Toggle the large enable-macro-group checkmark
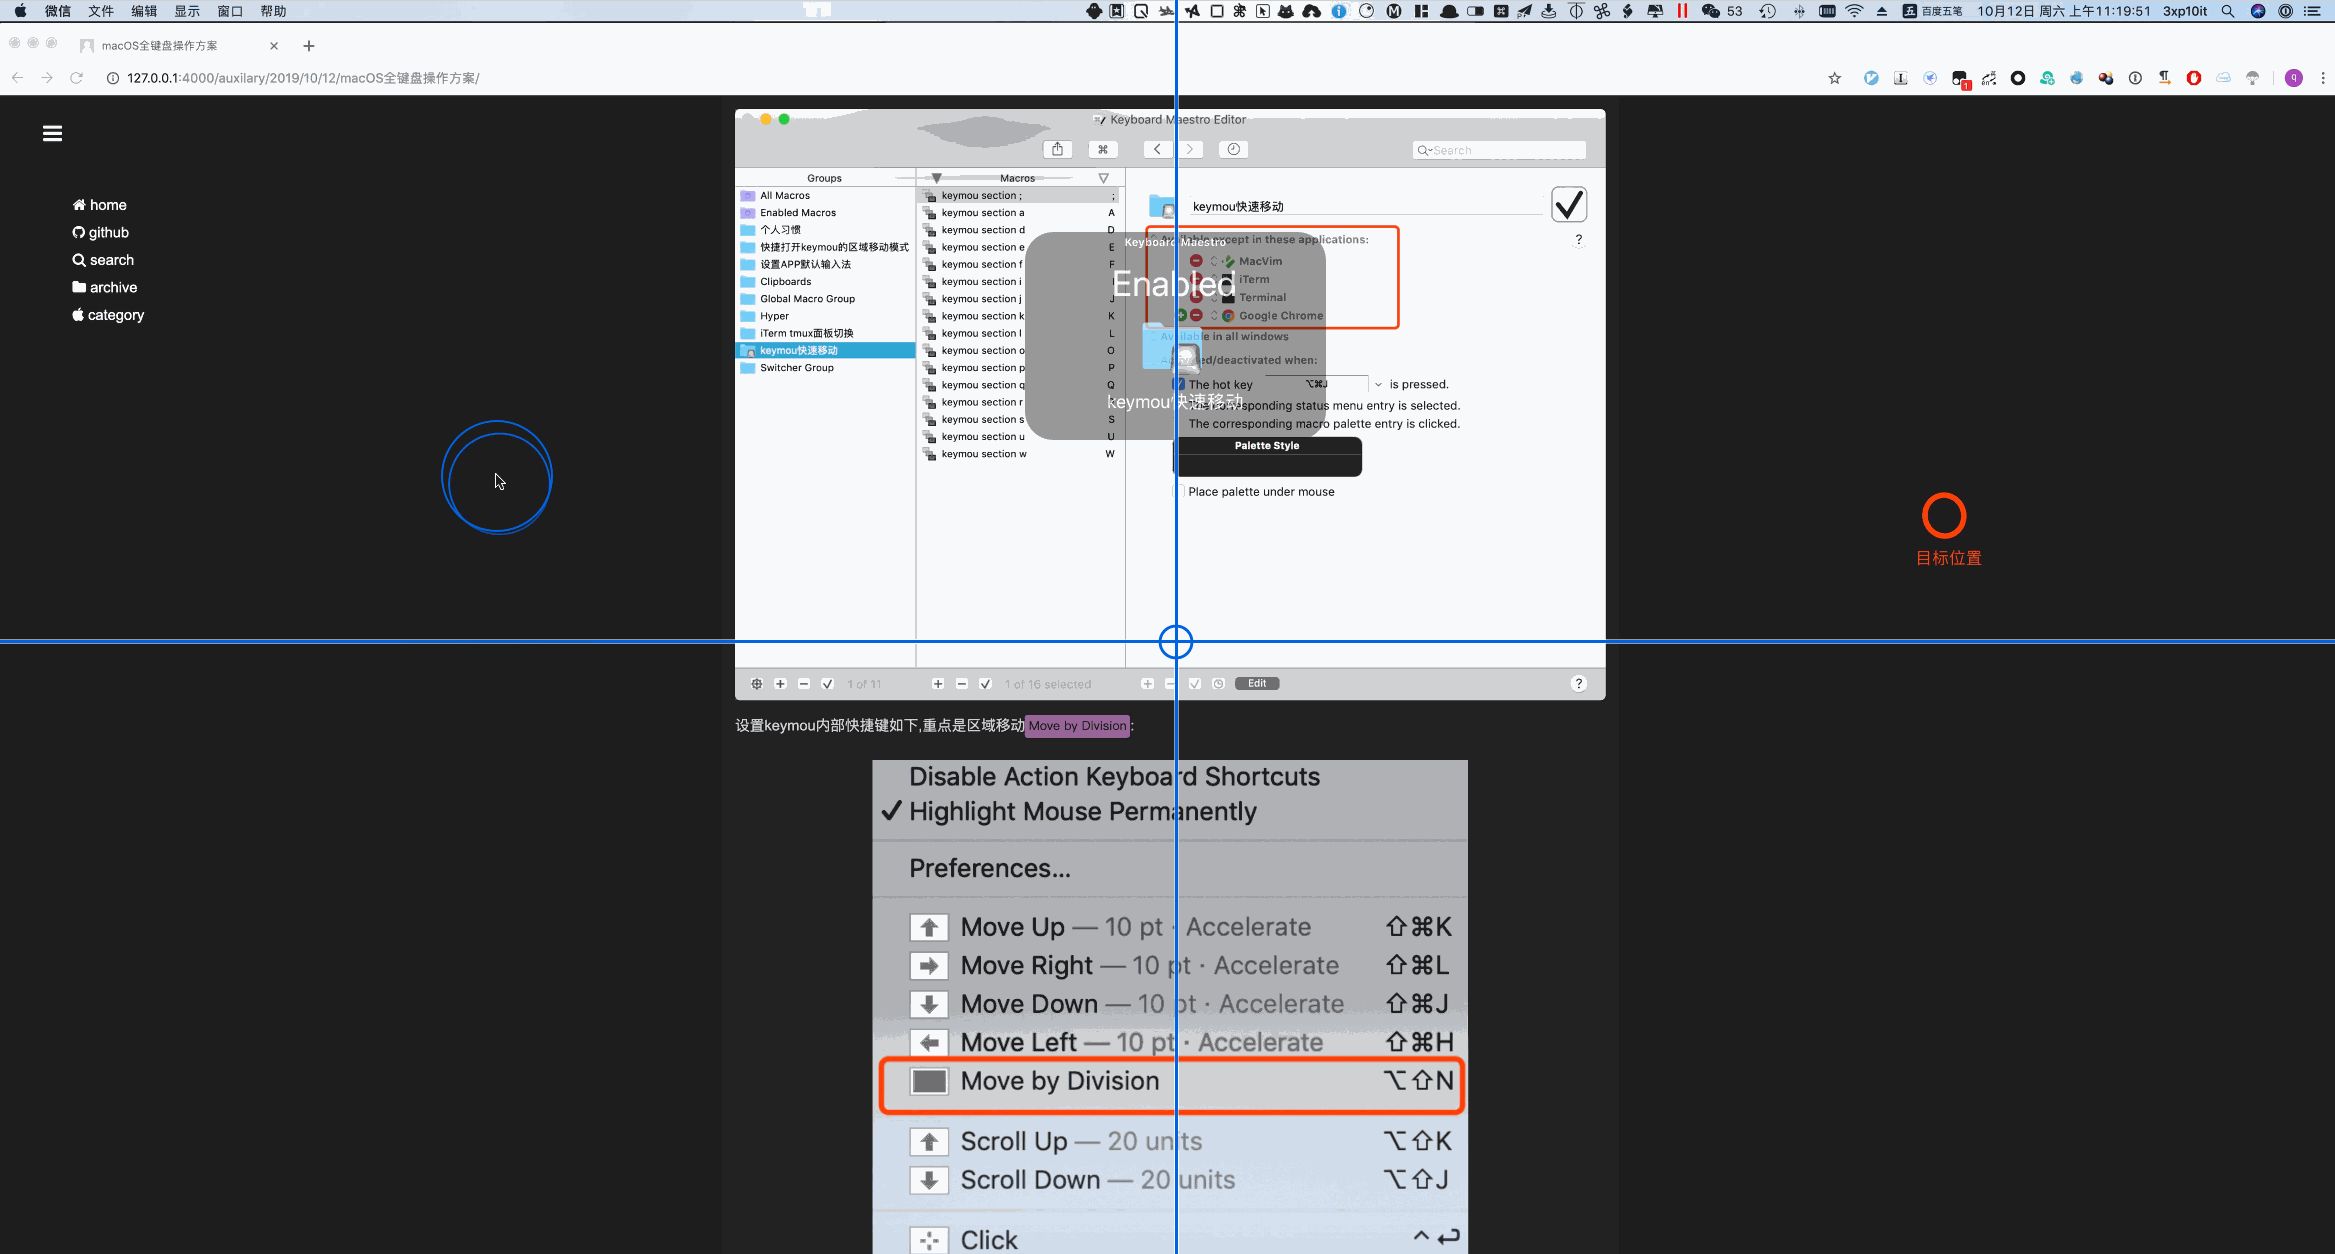The height and width of the screenshot is (1254, 2335). pyautogui.click(x=1568, y=205)
